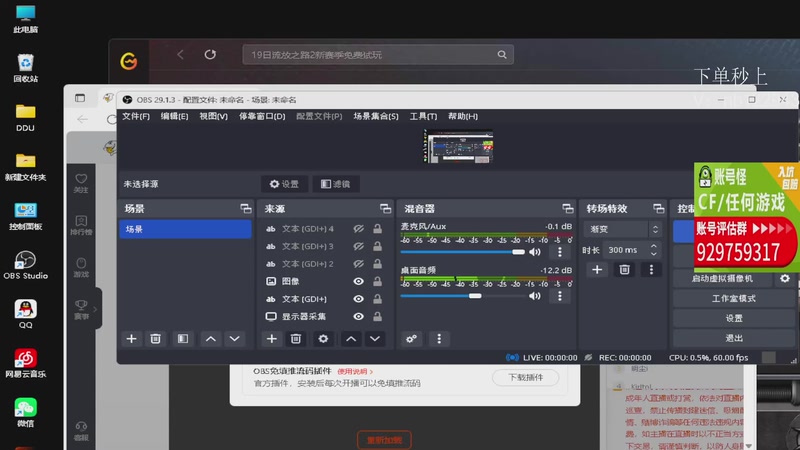The height and width of the screenshot is (450, 800).
Task: Pop out the 来源 dock
Action: click(385, 208)
